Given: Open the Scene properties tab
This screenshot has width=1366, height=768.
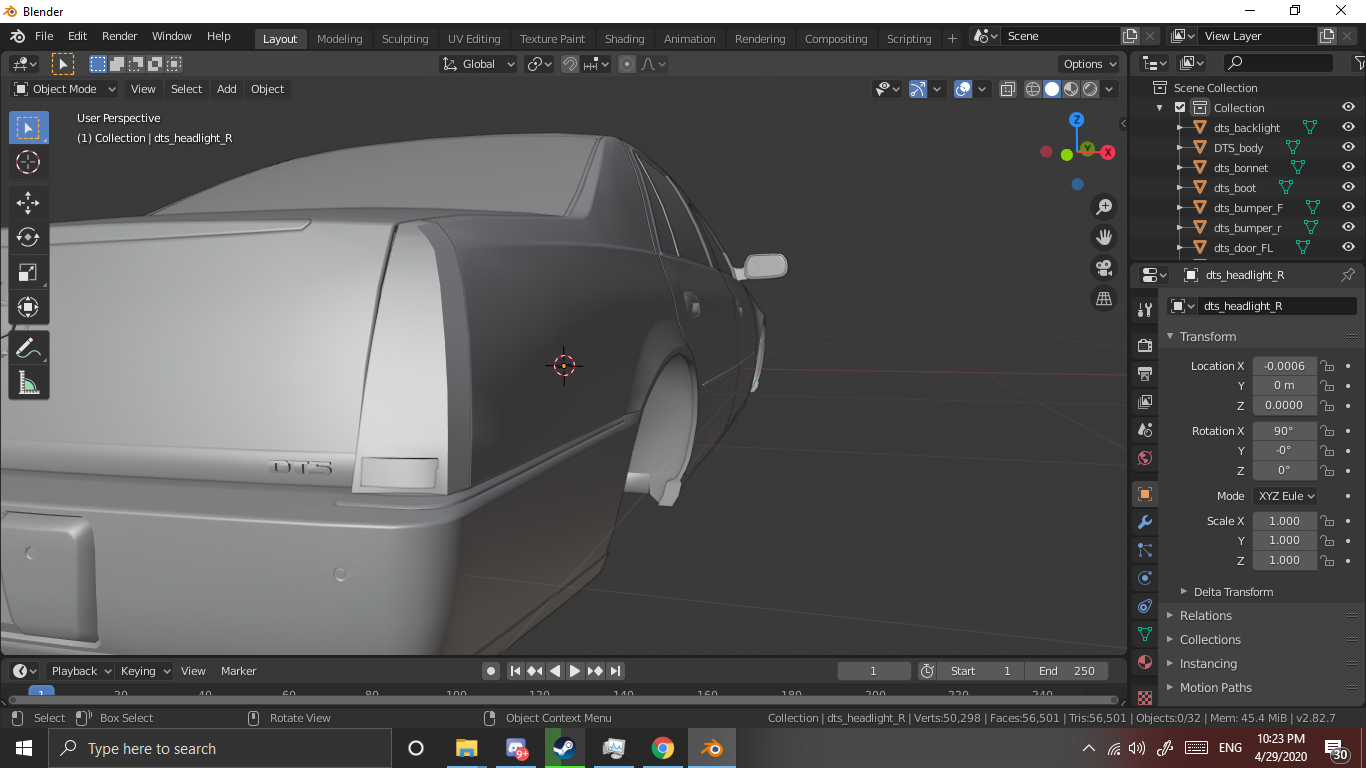Looking at the screenshot, I should pos(1145,430).
